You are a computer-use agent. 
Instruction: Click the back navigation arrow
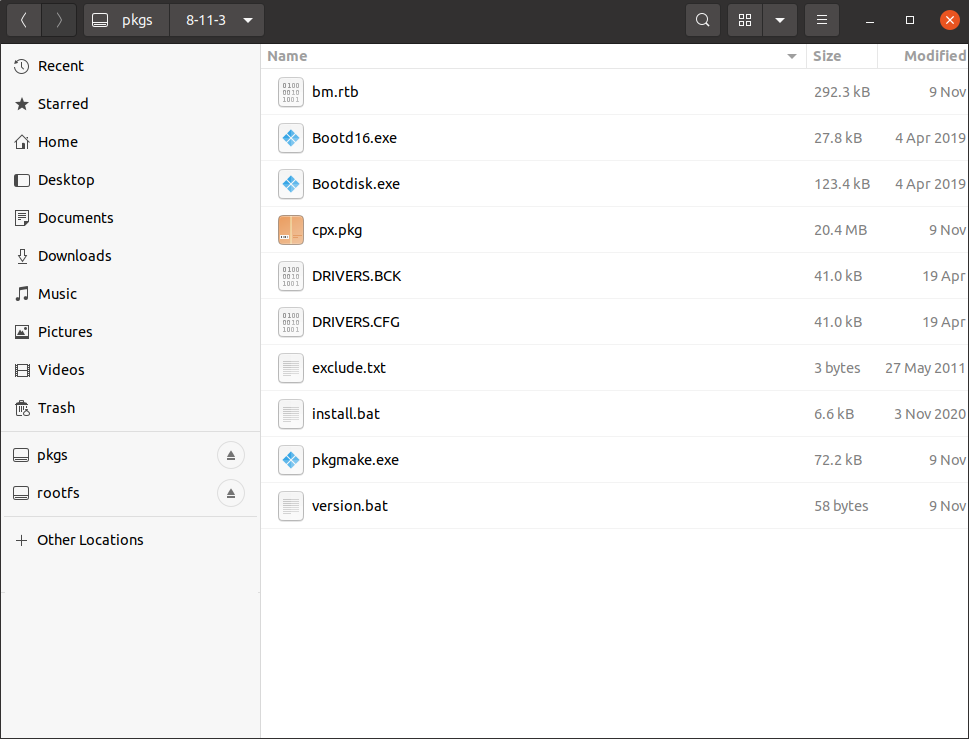click(24, 20)
